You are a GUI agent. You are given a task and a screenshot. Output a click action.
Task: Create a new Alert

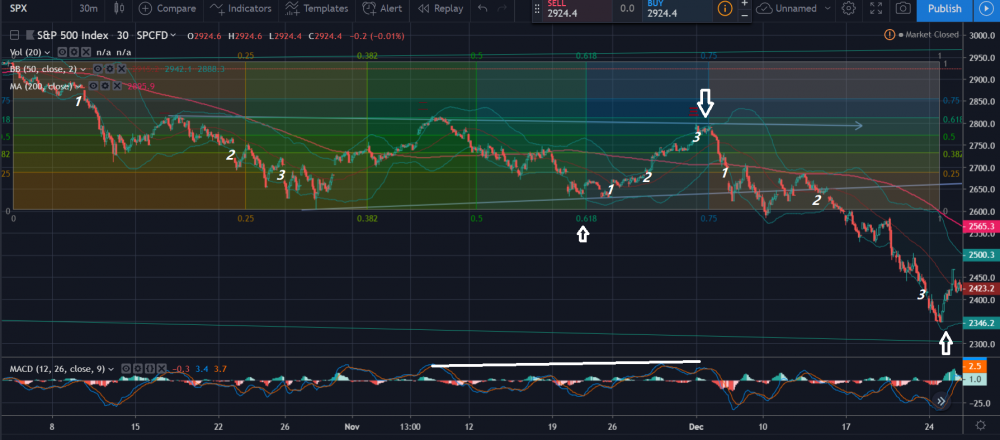pos(383,9)
